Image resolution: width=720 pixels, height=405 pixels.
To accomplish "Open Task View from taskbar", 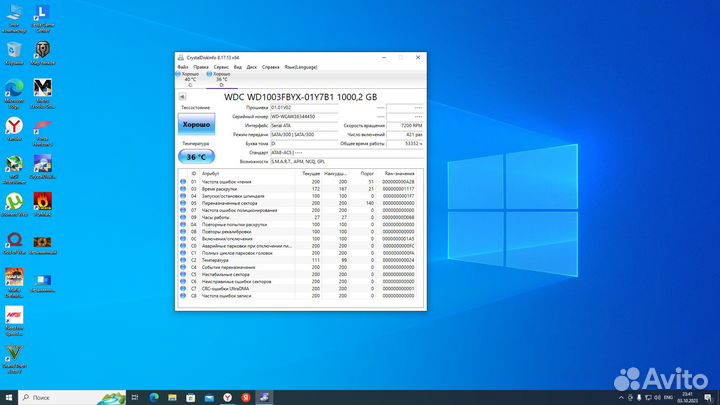I will [135, 397].
